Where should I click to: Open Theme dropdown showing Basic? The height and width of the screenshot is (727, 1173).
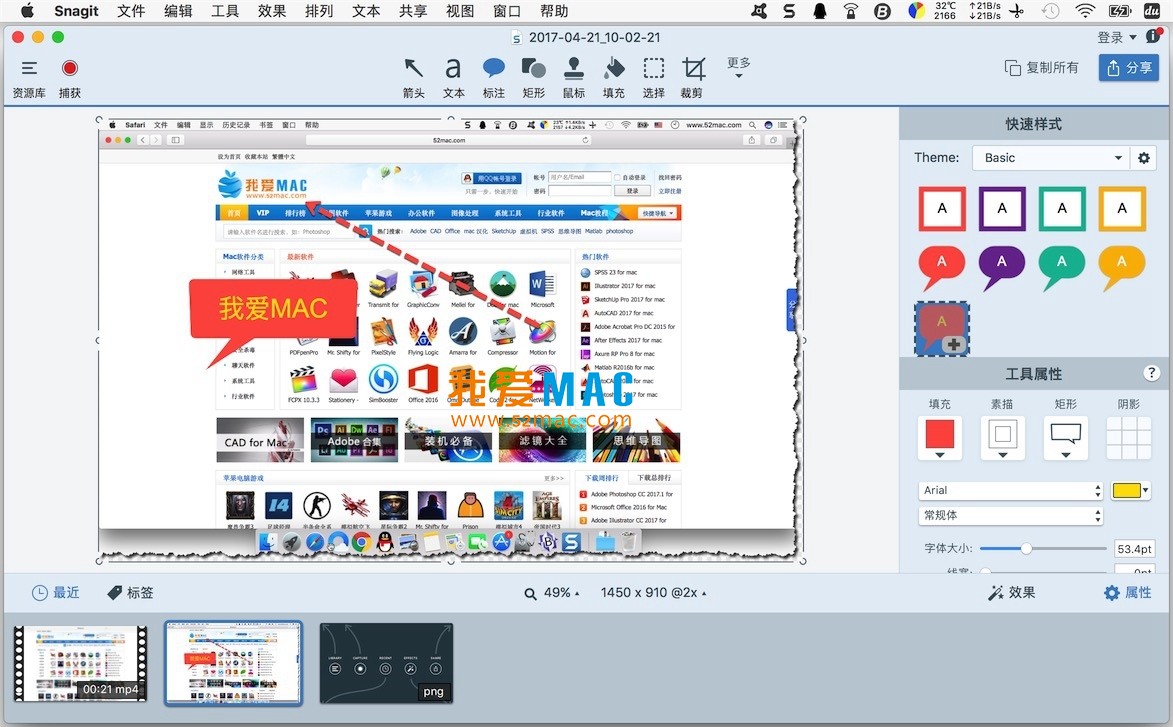click(1051, 158)
